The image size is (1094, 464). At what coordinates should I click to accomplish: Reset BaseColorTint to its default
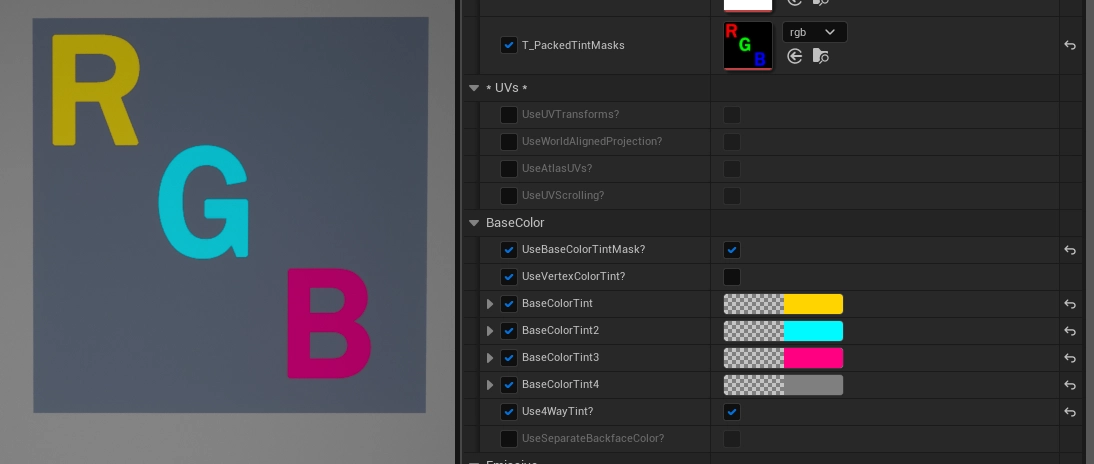pyautogui.click(x=1070, y=304)
